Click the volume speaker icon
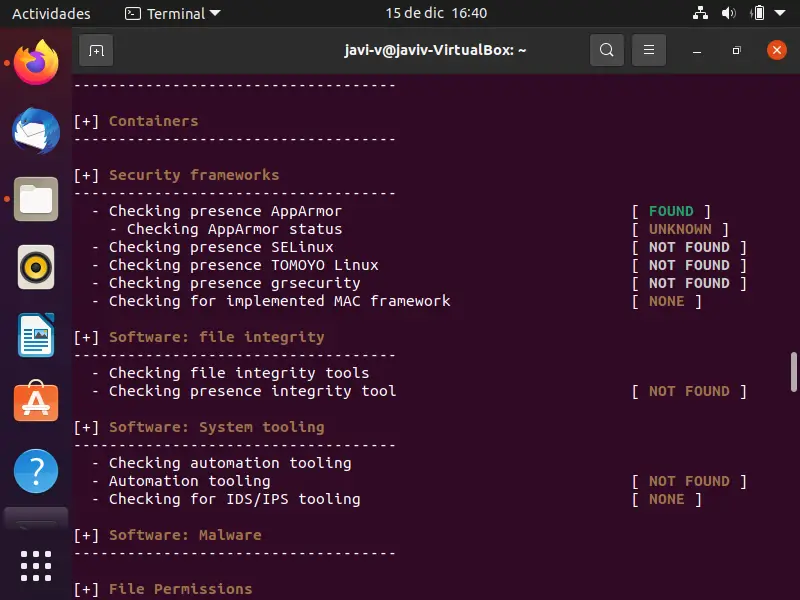This screenshot has width=800, height=600. click(x=728, y=14)
